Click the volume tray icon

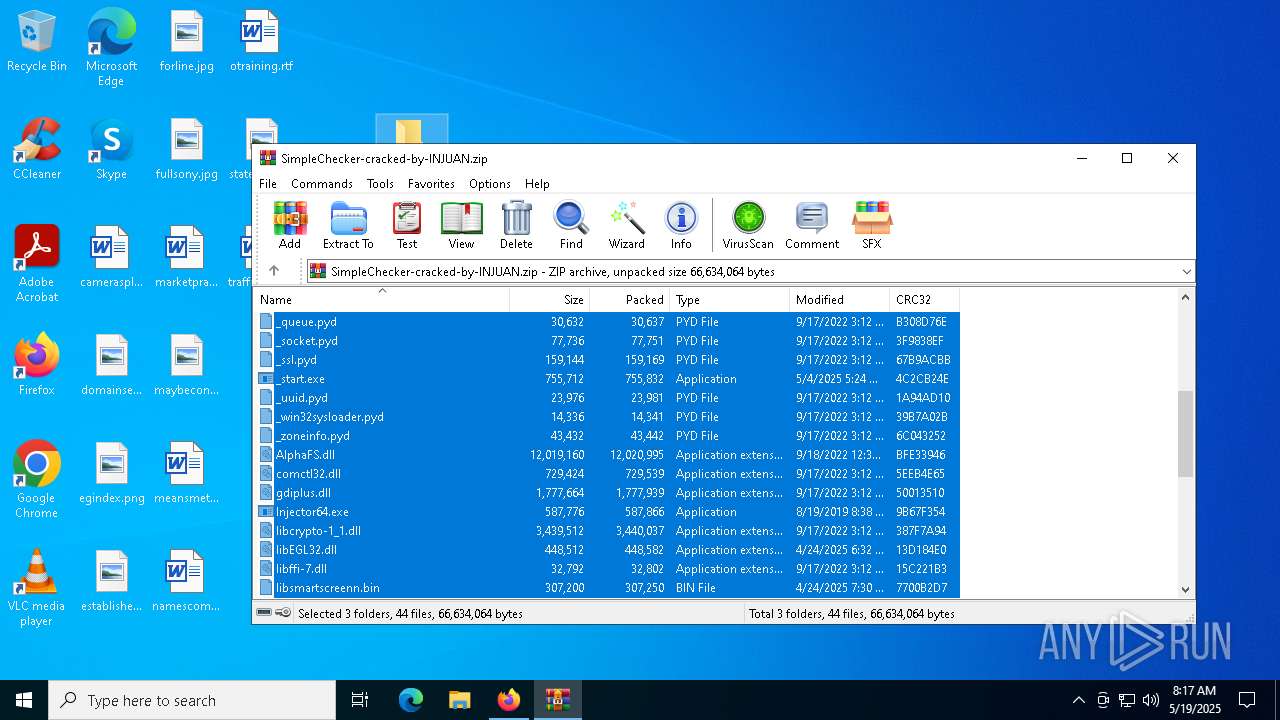coord(1151,700)
